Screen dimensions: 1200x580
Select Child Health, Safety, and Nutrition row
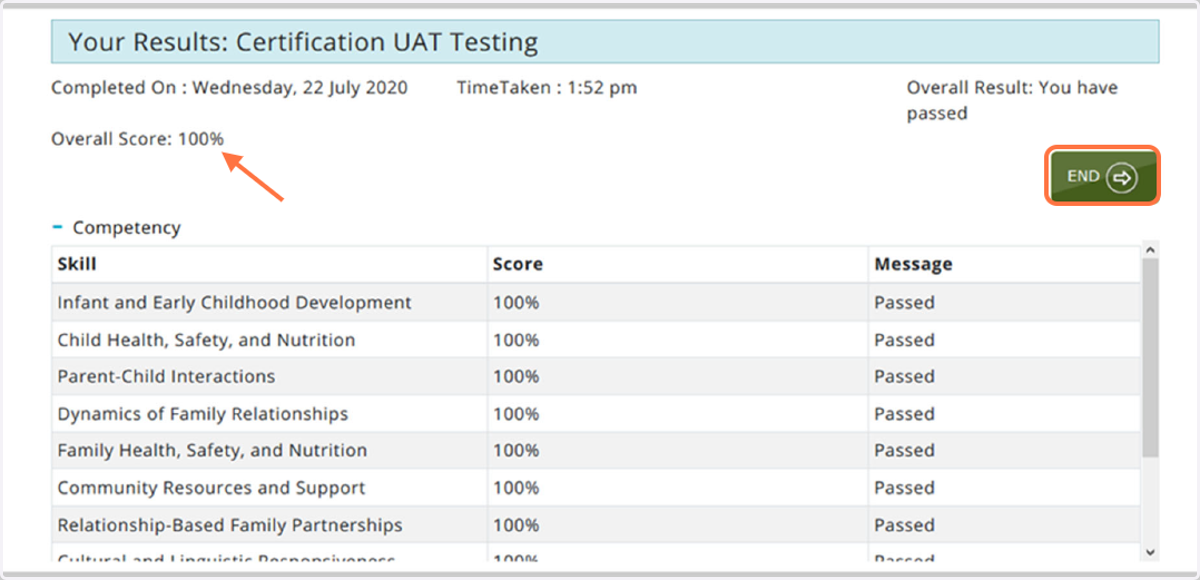596,340
